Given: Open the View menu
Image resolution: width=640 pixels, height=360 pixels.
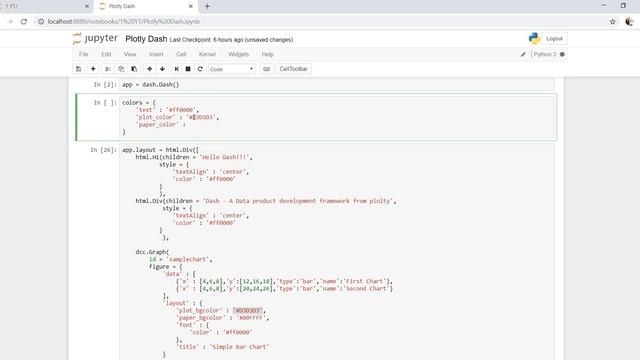Looking at the screenshot, I should click(130, 54).
